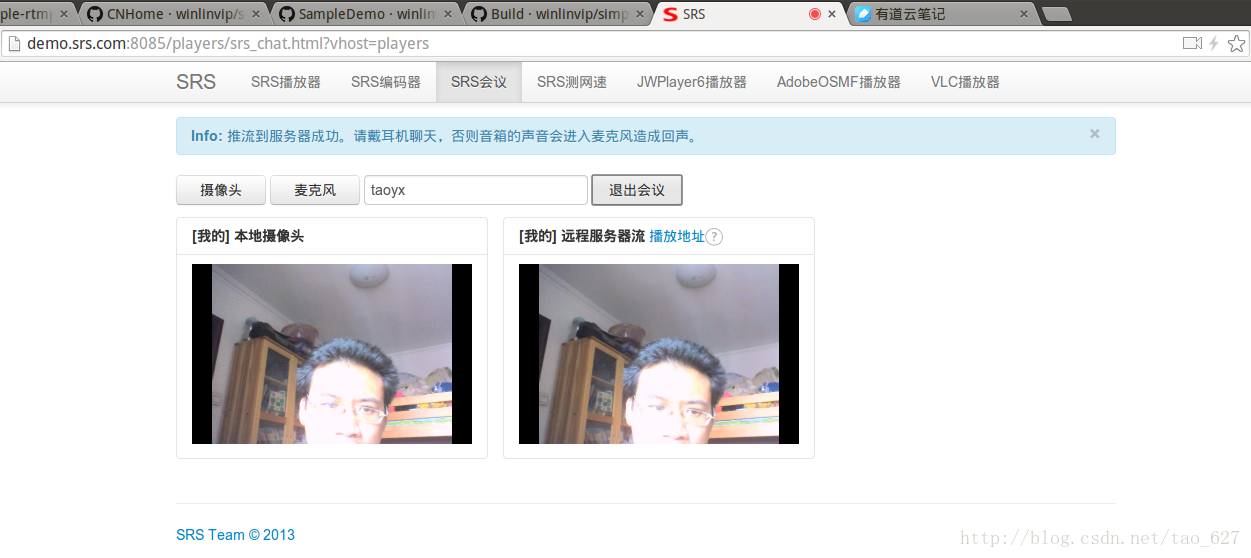The height and width of the screenshot is (558, 1251).
Task: Open a new browser tab
Action: 1056,14
